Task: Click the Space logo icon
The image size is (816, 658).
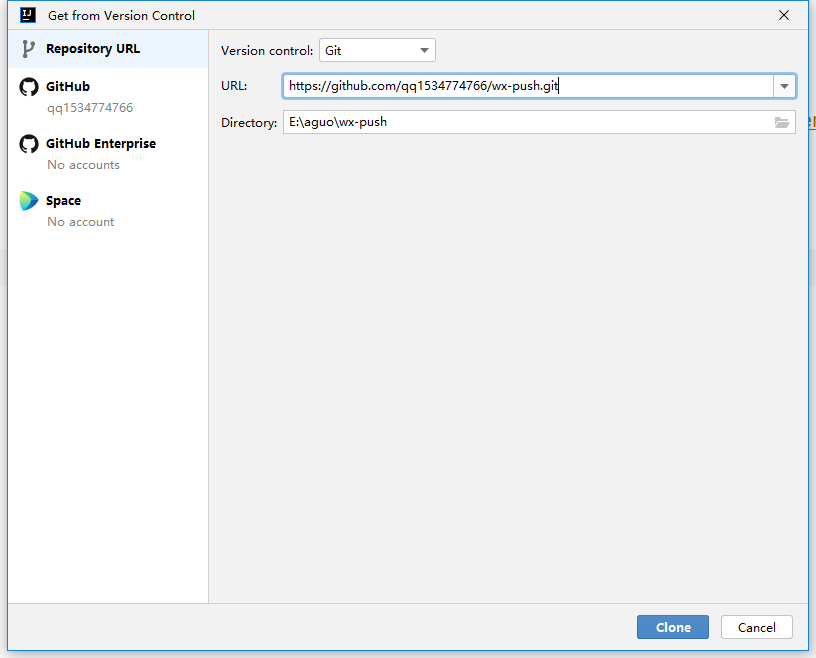Action: point(29,201)
